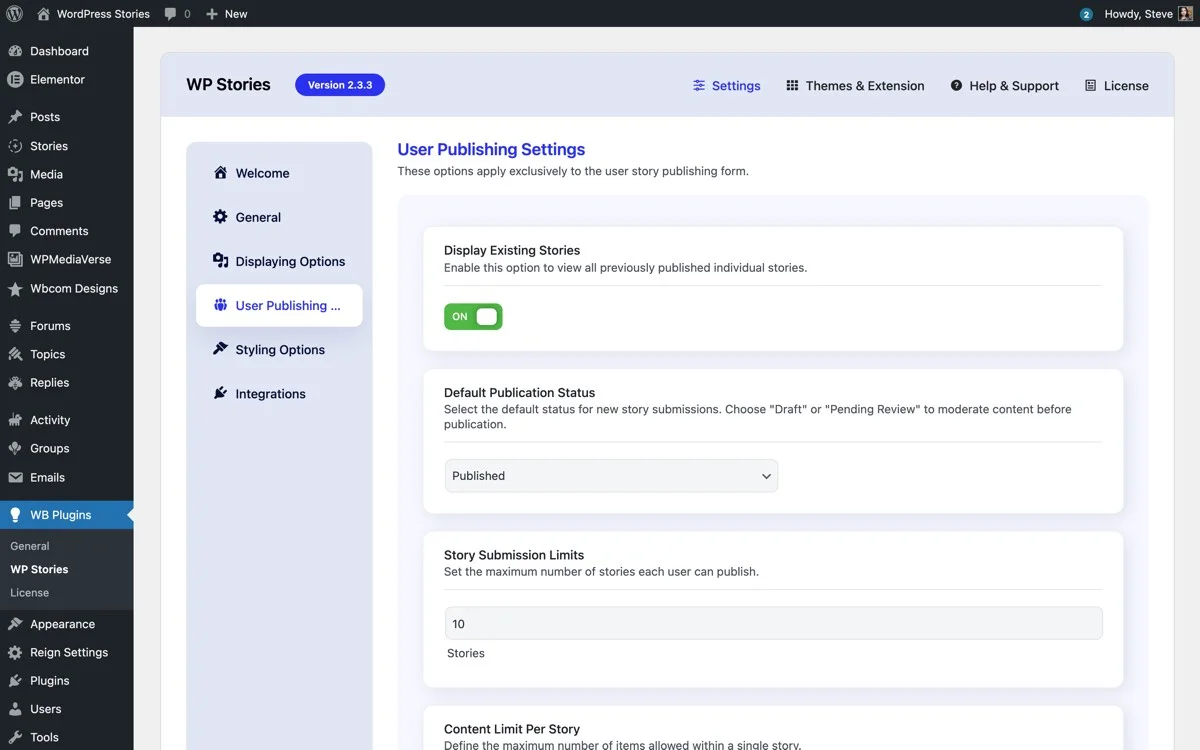Open the Stories menu in the admin sidebar
The width and height of the screenshot is (1200, 750).
47,145
